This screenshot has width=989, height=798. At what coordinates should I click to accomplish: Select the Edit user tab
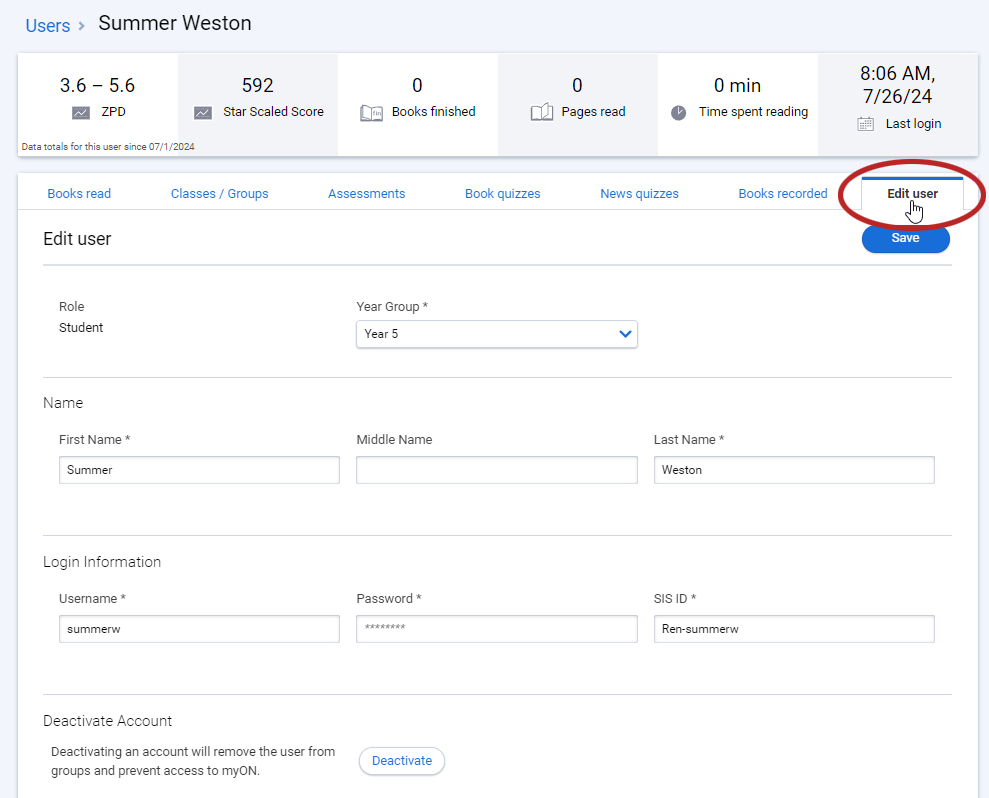912,194
